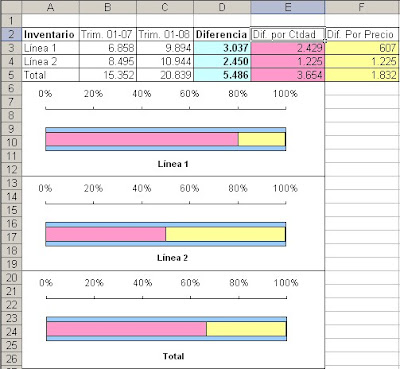Screen dimensions: 400x369
Task: Select yellow cell showing 607
Action: [x=362, y=48]
